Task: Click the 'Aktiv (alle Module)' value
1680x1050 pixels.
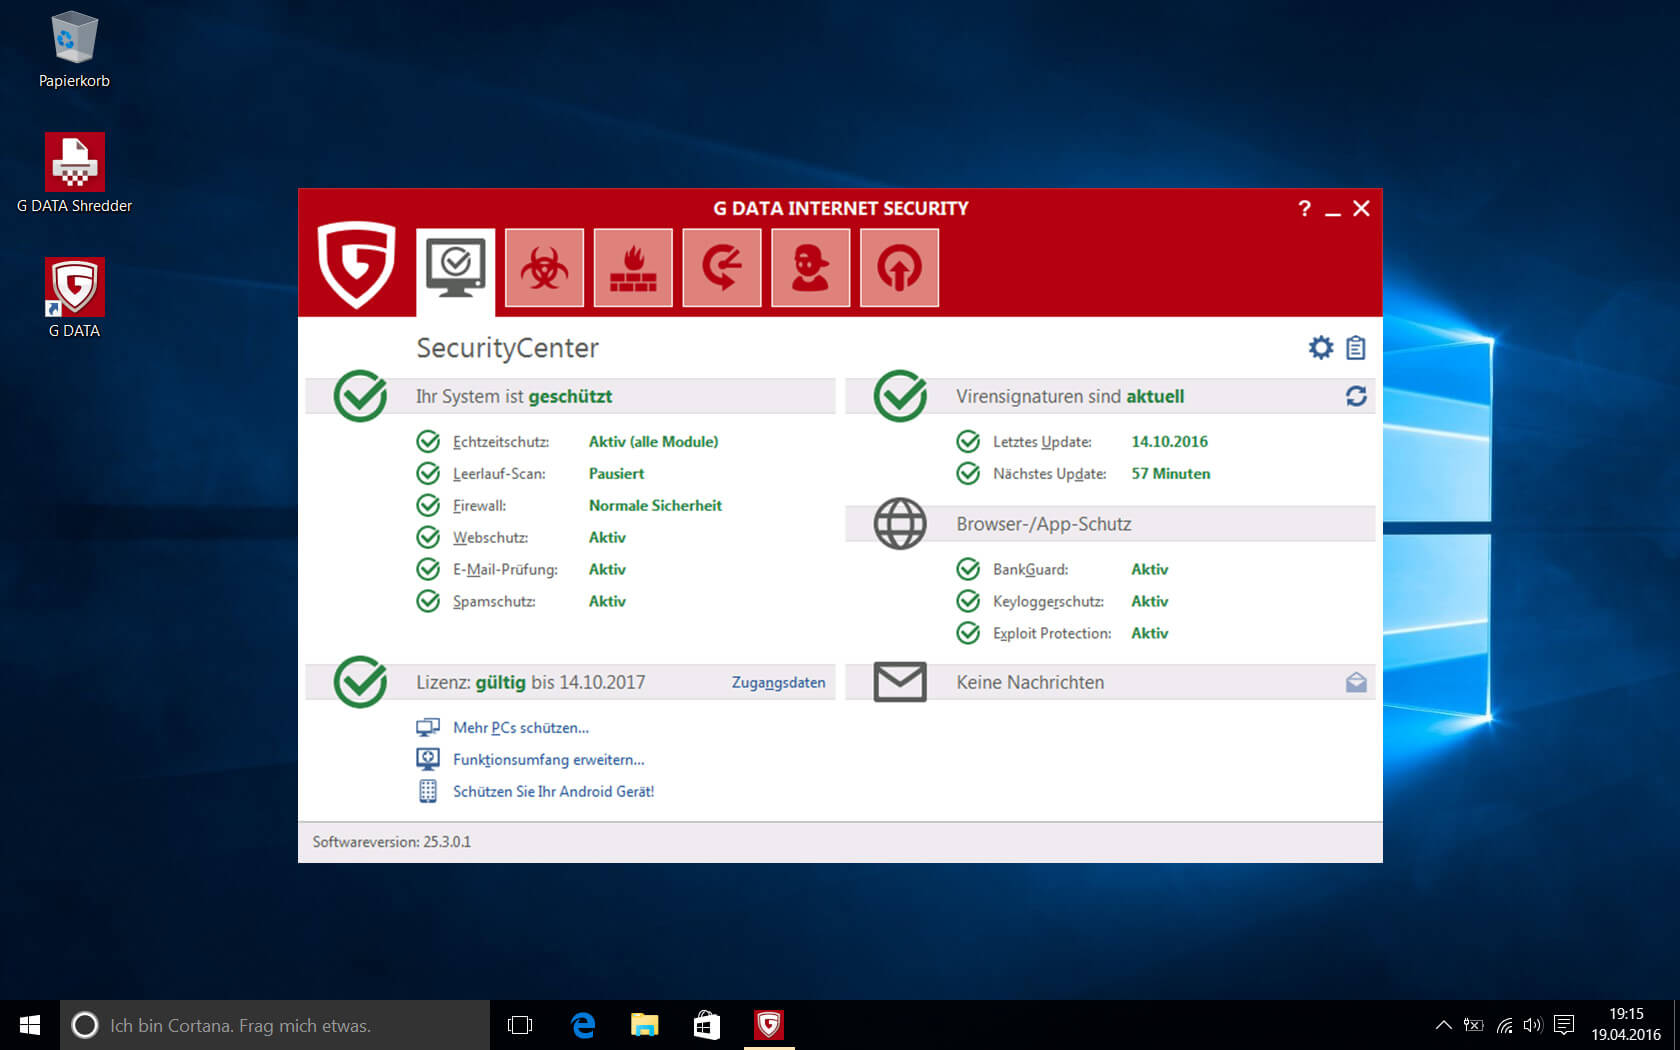Action: pos(653,441)
